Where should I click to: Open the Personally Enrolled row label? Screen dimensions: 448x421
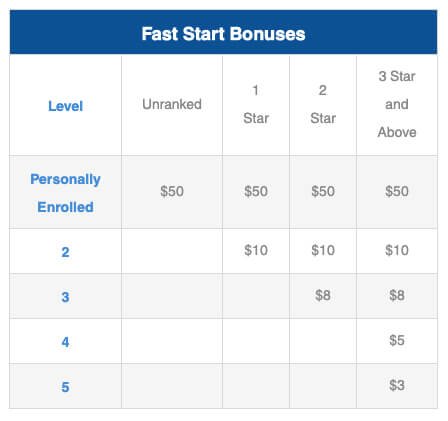coord(65,193)
